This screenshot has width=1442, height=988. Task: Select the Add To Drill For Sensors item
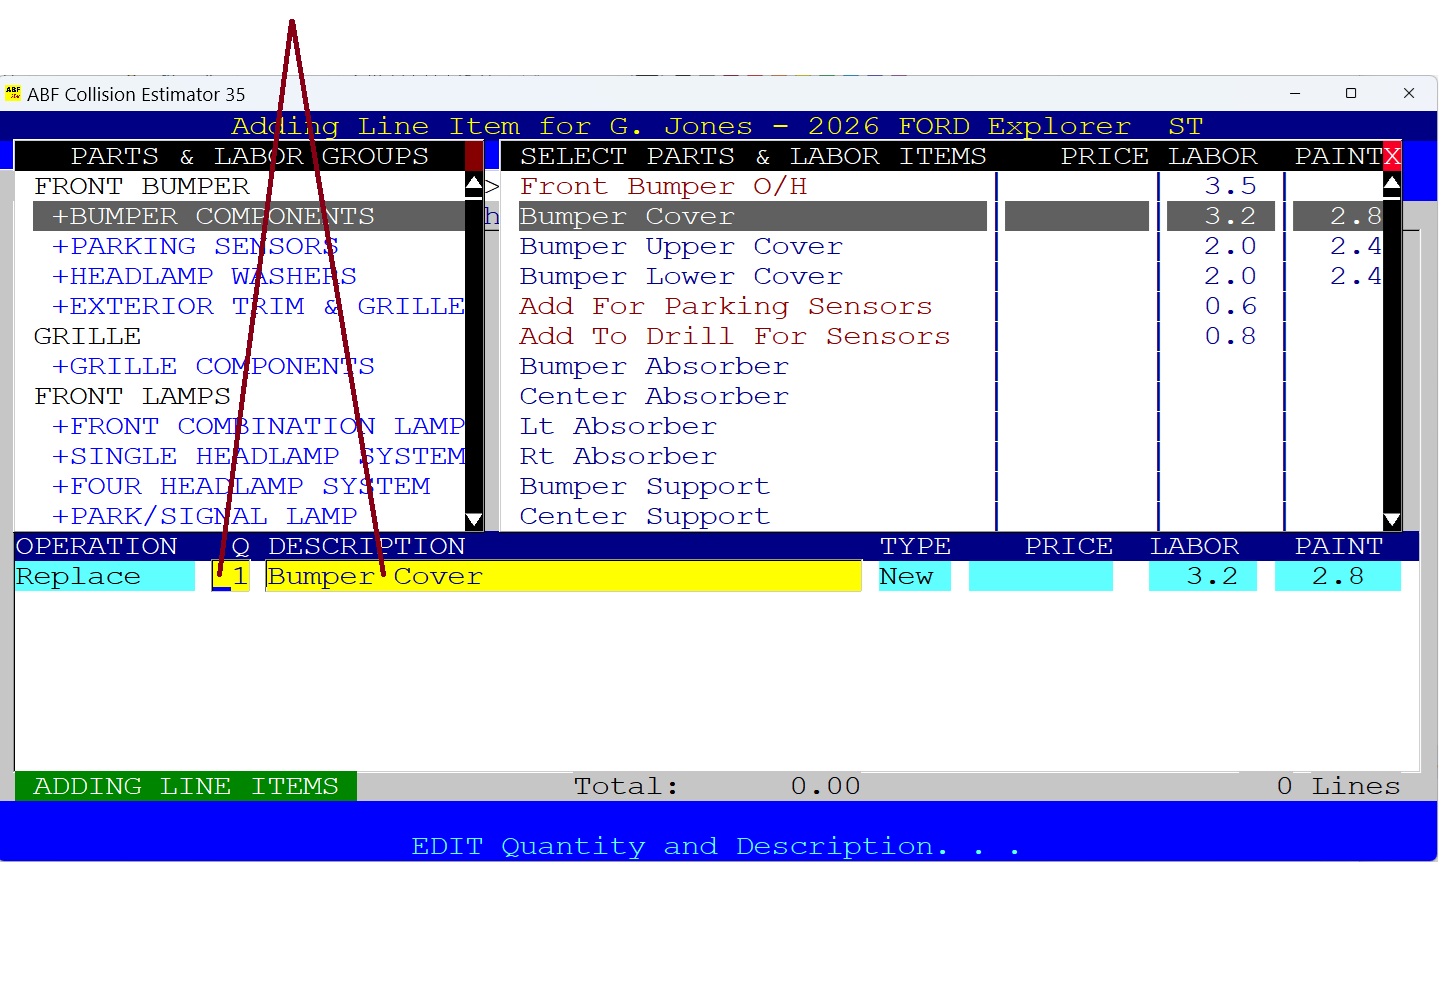click(735, 336)
